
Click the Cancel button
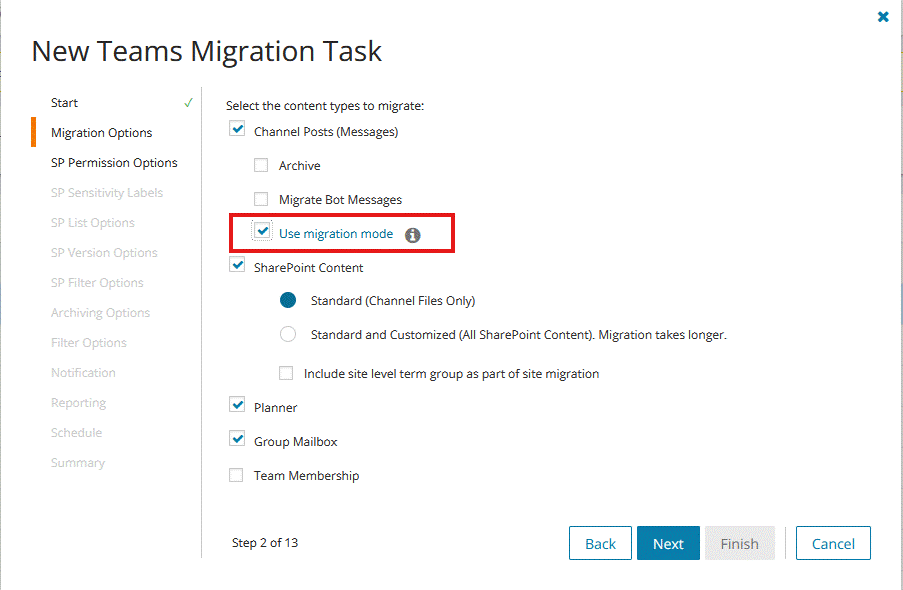[833, 543]
